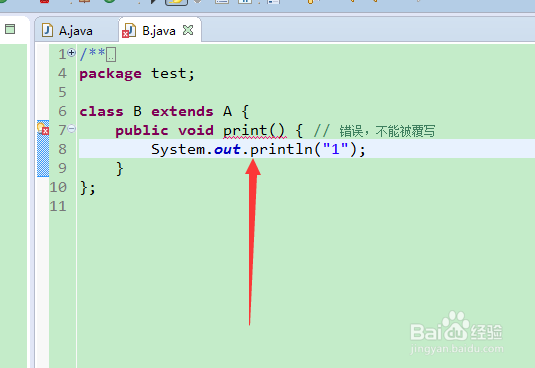
Task: Click the '};' on line 10
Action: point(87,188)
